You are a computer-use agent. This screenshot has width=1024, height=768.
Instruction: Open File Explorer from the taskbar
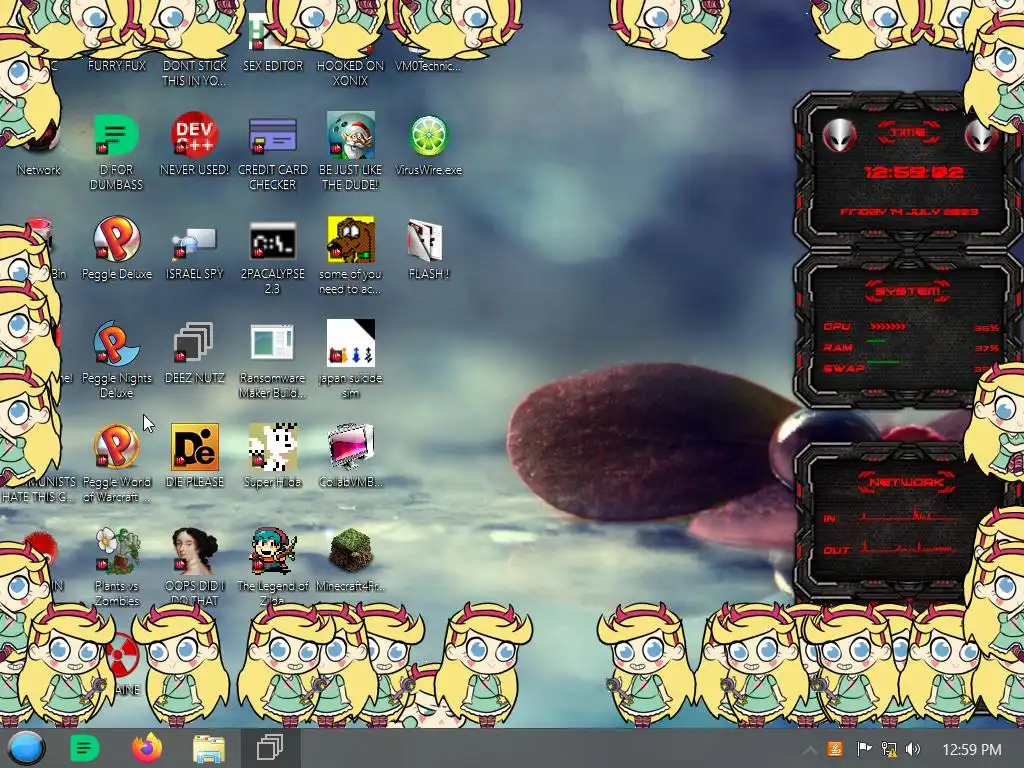click(x=209, y=749)
